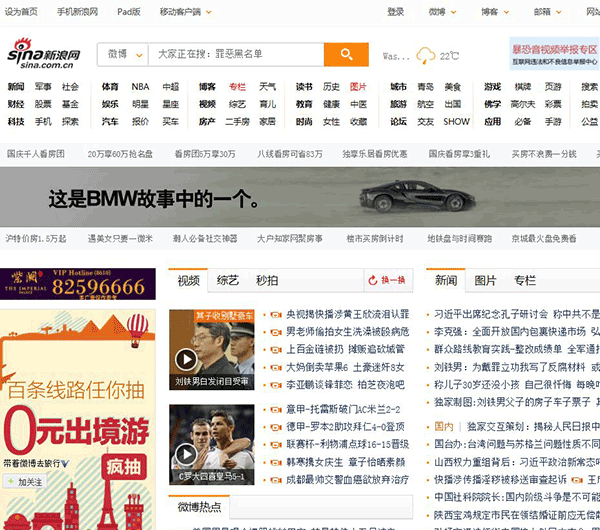Click the 22℃ temperature reading
Viewport: 600px width, 530px height.
tap(449, 56)
